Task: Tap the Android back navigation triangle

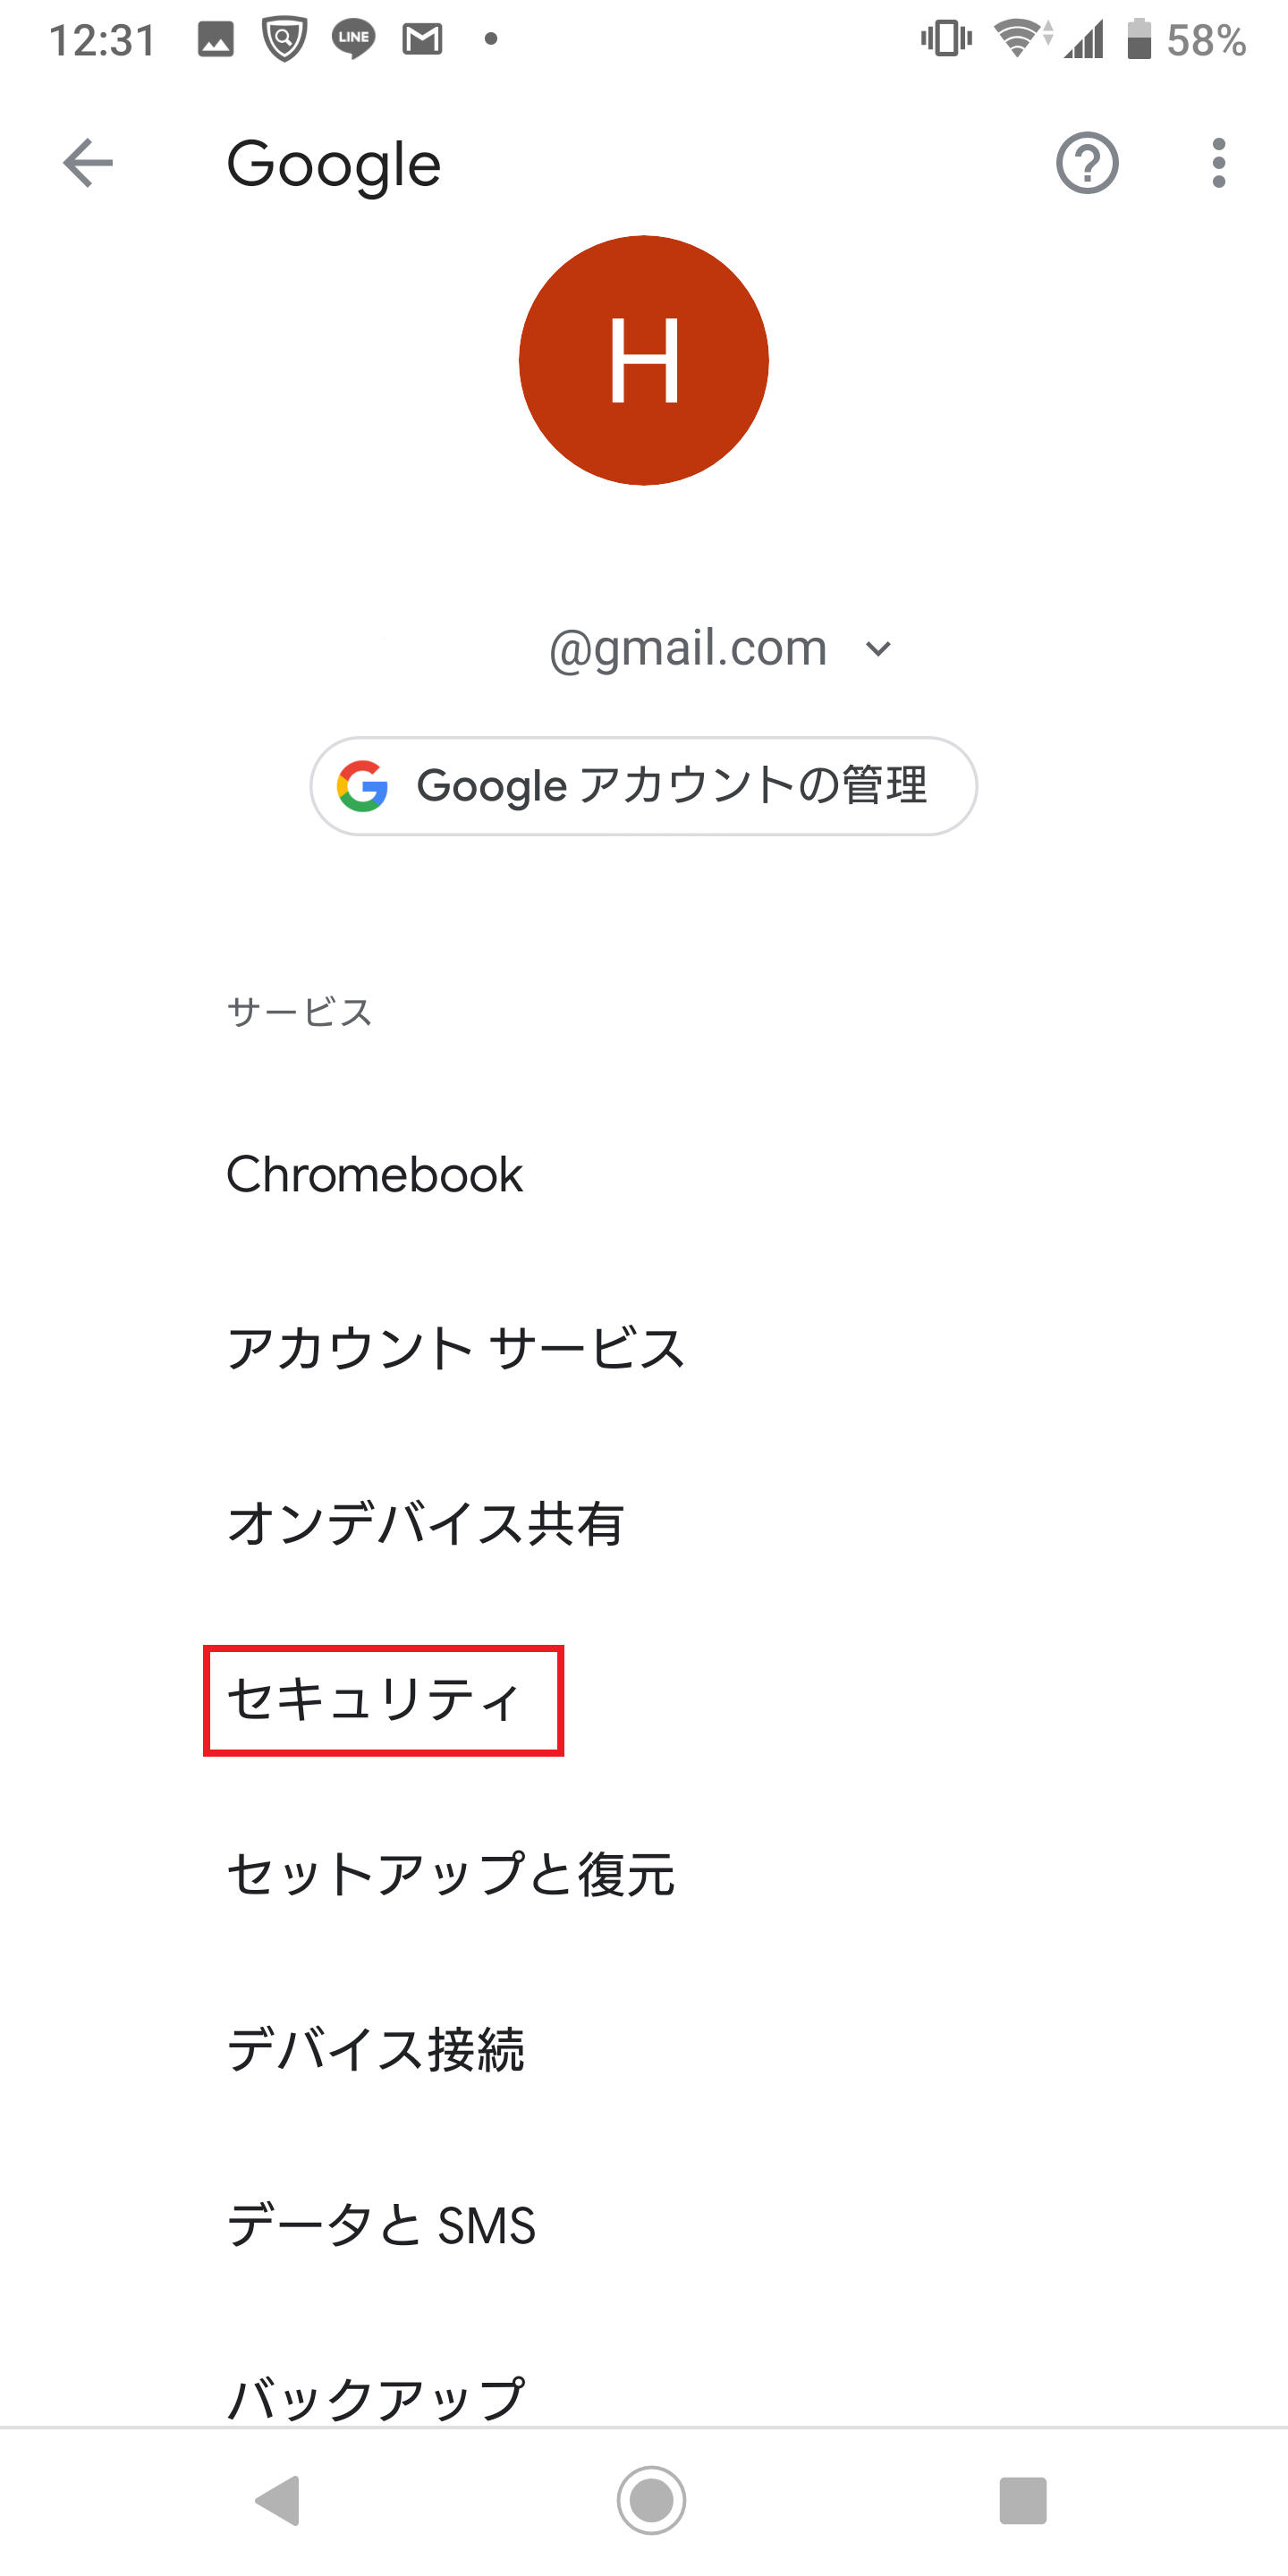Action: [278, 2500]
